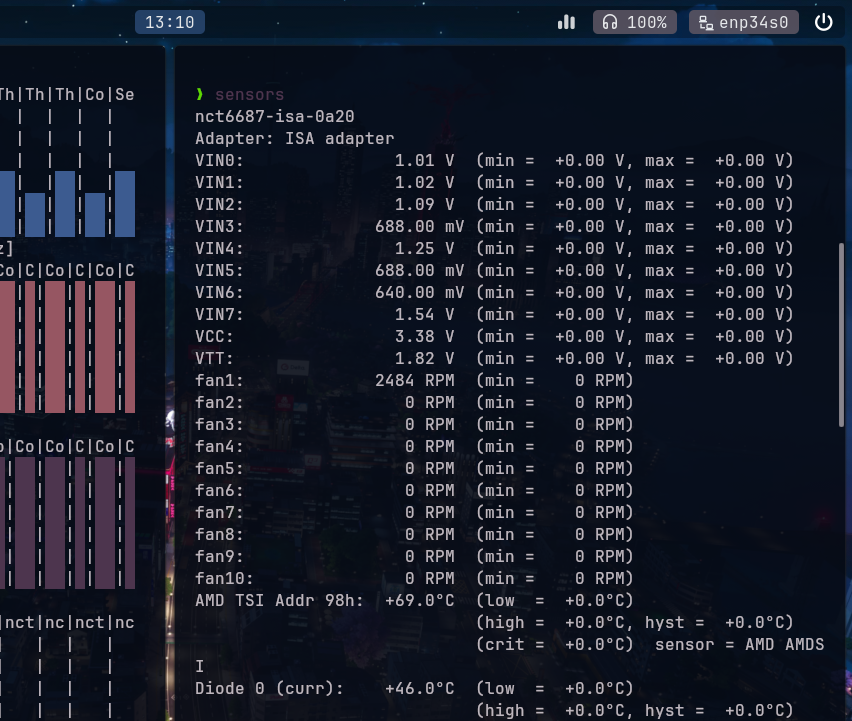Click the VTT 1.82 V value
Image resolution: width=852 pixels, height=721 pixels.
424,359
